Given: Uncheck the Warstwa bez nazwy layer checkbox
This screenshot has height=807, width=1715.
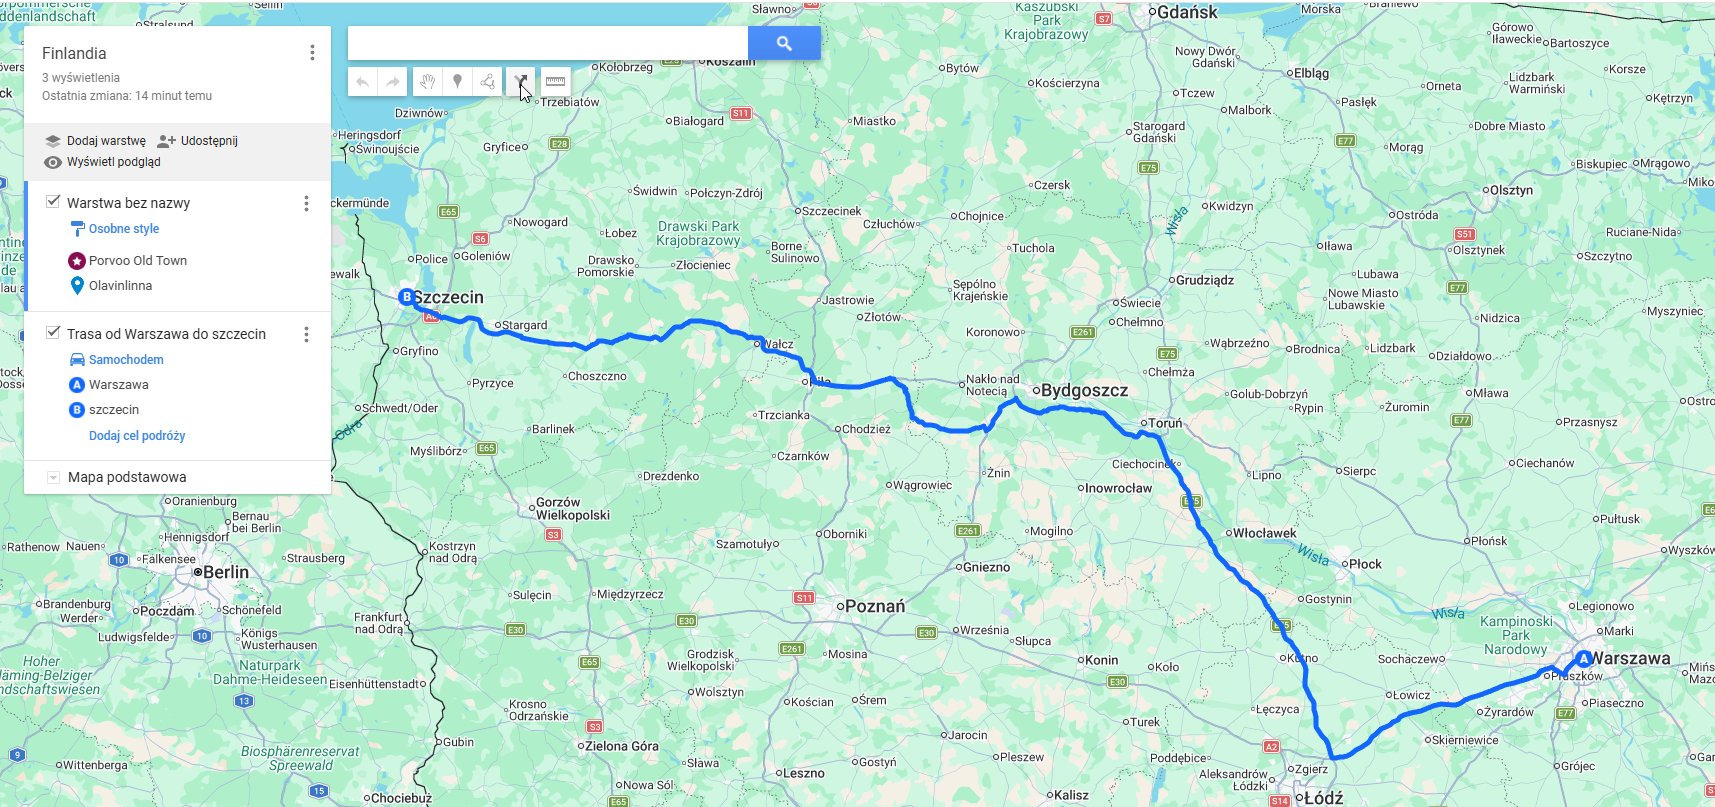Looking at the screenshot, I should [53, 202].
